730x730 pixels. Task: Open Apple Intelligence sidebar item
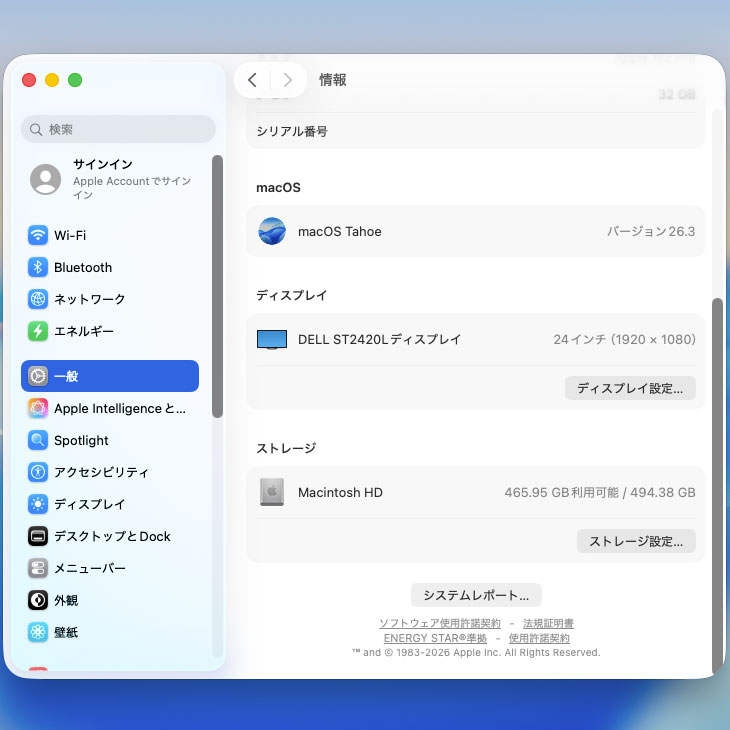(119, 408)
